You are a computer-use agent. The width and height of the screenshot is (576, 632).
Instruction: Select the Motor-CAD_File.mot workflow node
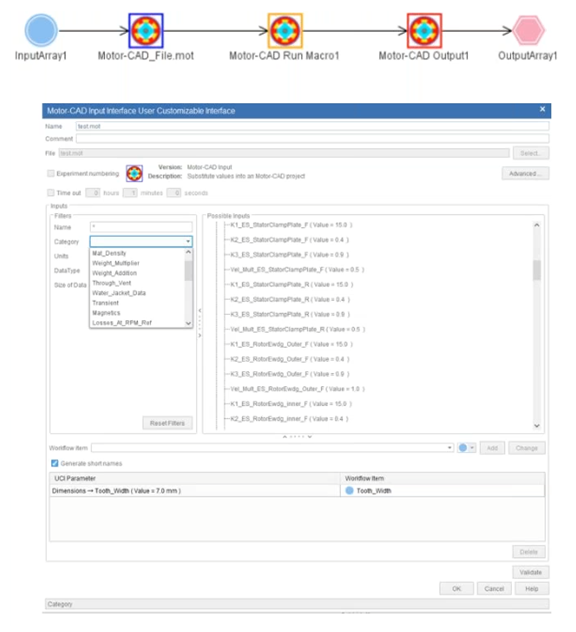(x=146, y=31)
